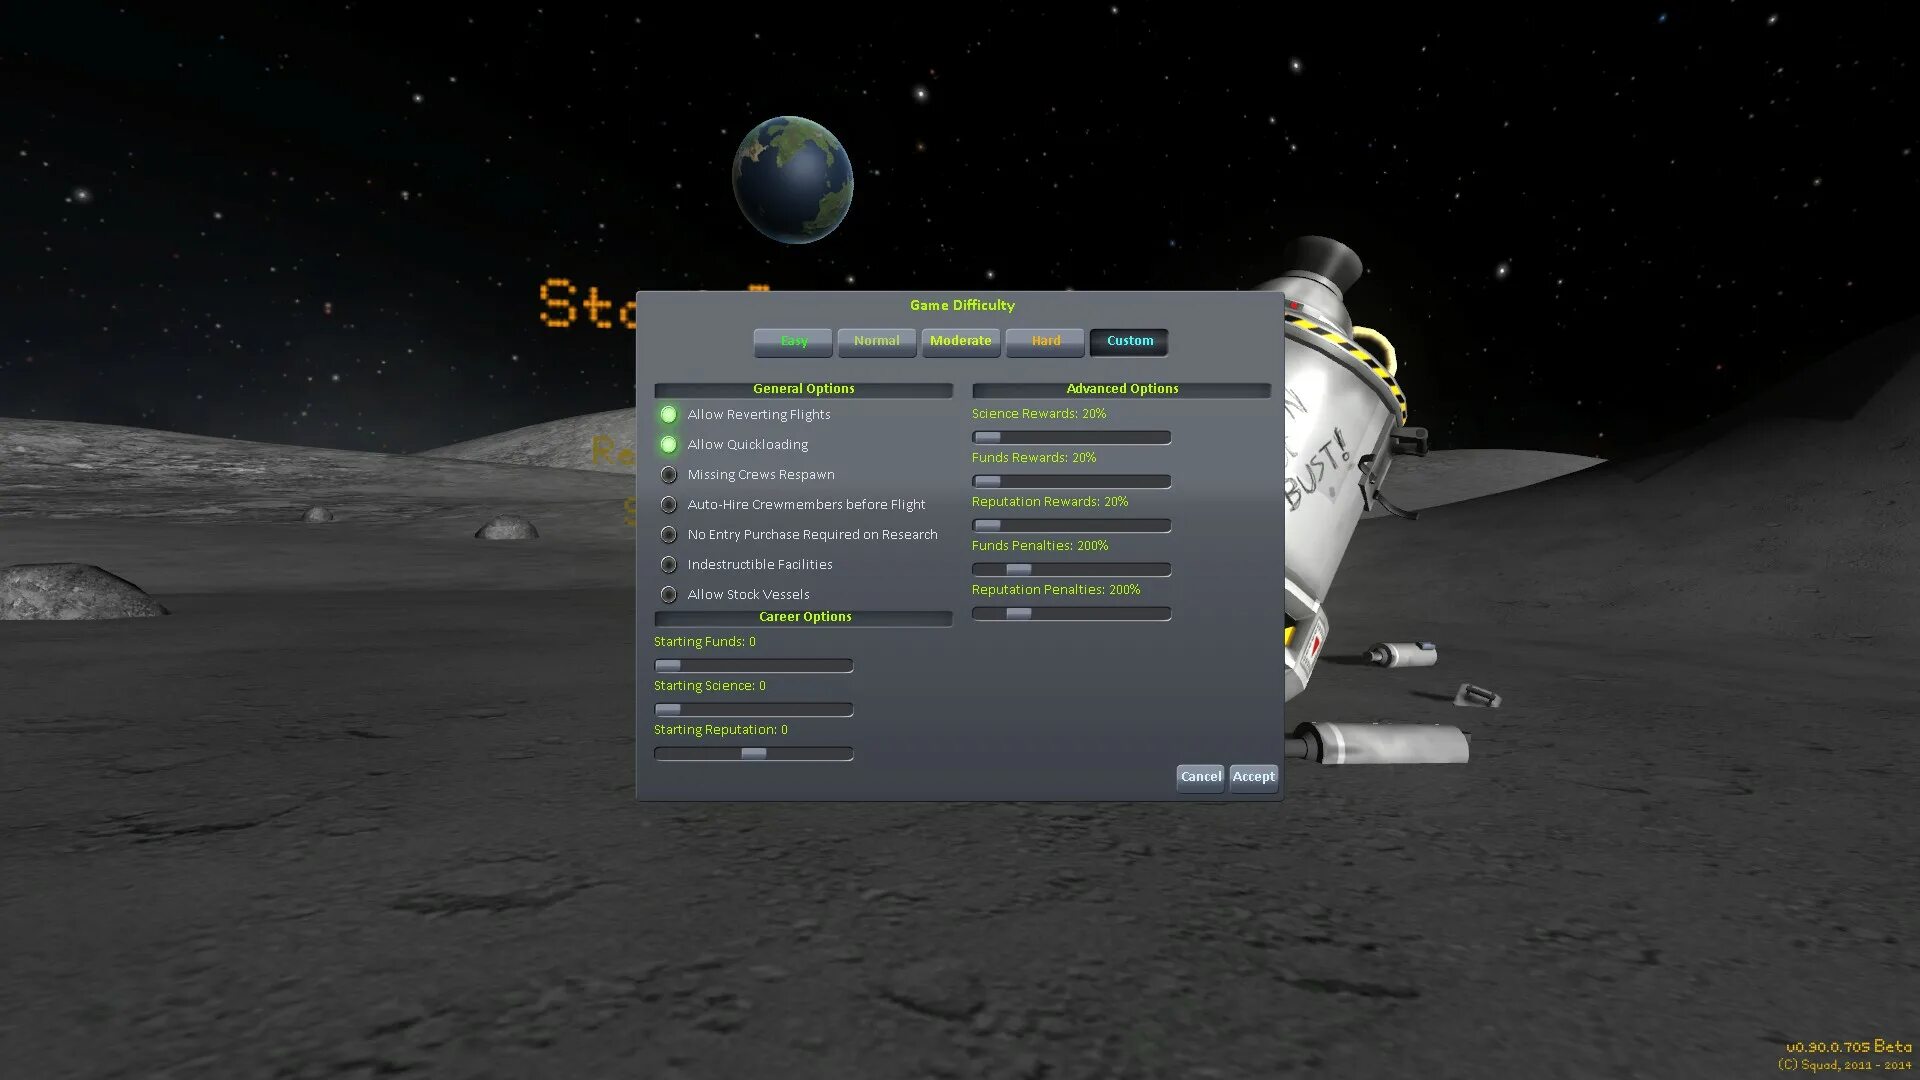Choose the Moderate difficulty preset
The width and height of the screenshot is (1920, 1080).
click(960, 342)
